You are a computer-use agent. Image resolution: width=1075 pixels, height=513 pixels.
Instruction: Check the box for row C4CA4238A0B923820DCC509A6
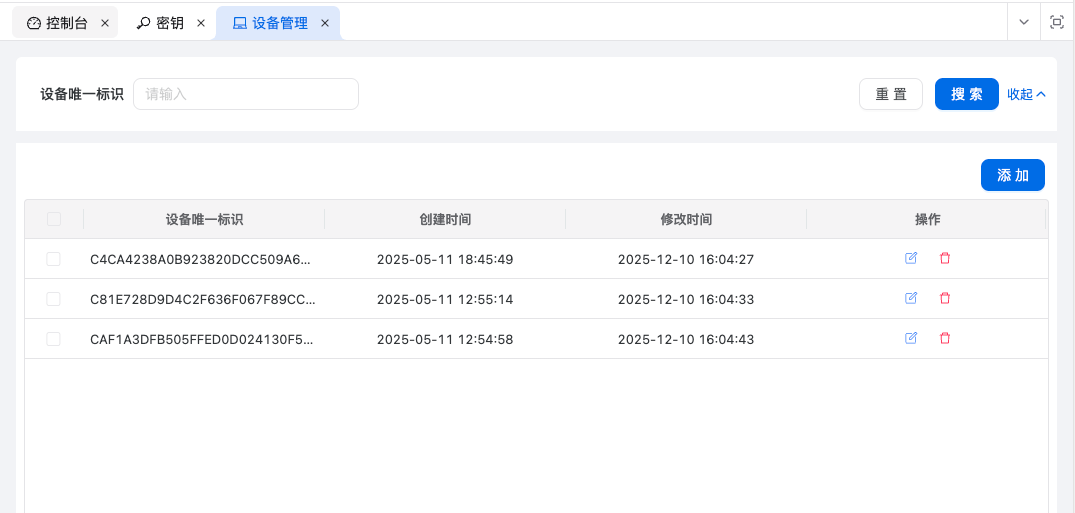[54, 259]
